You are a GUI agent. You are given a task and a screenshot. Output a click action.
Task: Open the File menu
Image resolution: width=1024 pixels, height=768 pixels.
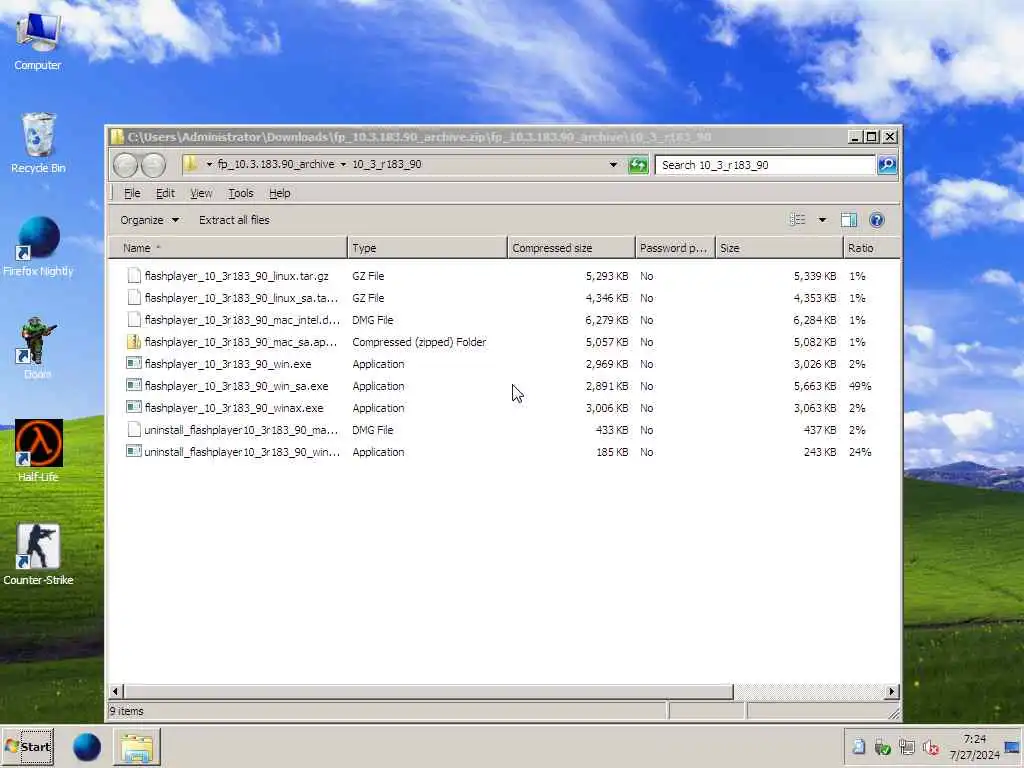132,193
